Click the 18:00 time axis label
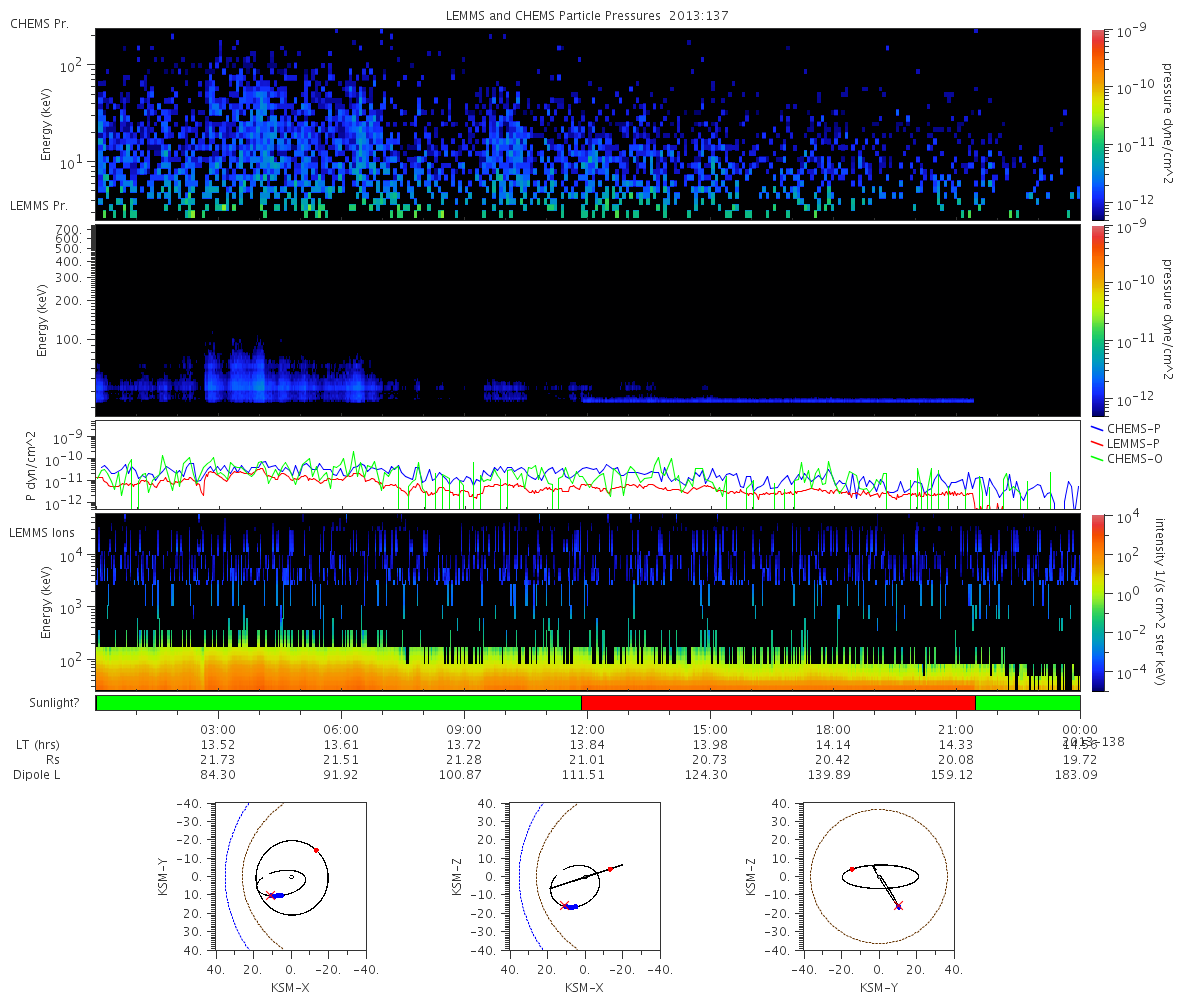This screenshot has width=1200, height=1000. pyautogui.click(x=834, y=729)
